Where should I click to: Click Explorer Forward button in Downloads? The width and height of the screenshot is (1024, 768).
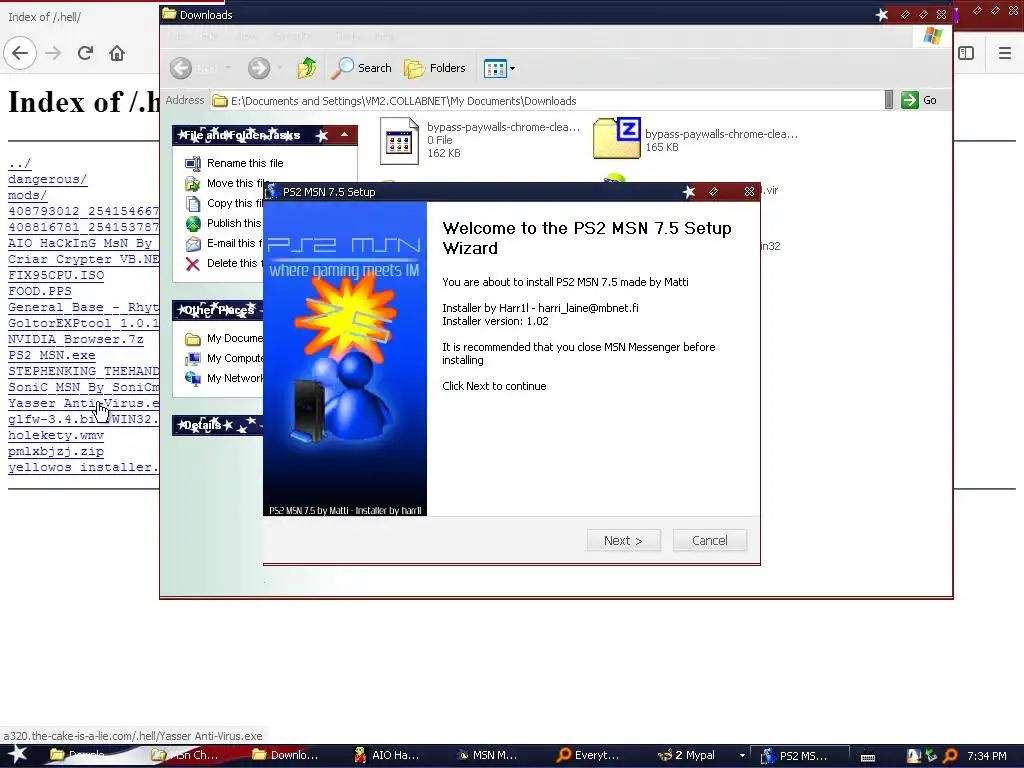pos(259,68)
